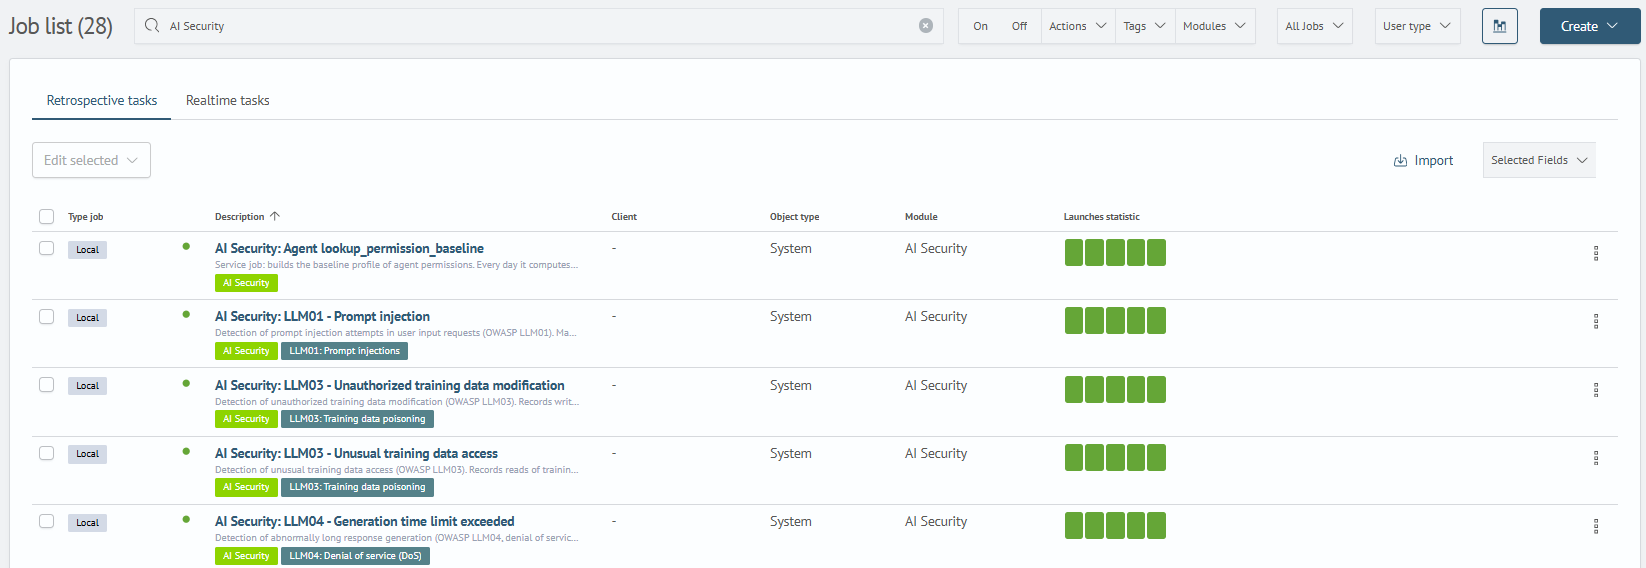
Task: Open the All Jobs dropdown
Action: pyautogui.click(x=1315, y=26)
